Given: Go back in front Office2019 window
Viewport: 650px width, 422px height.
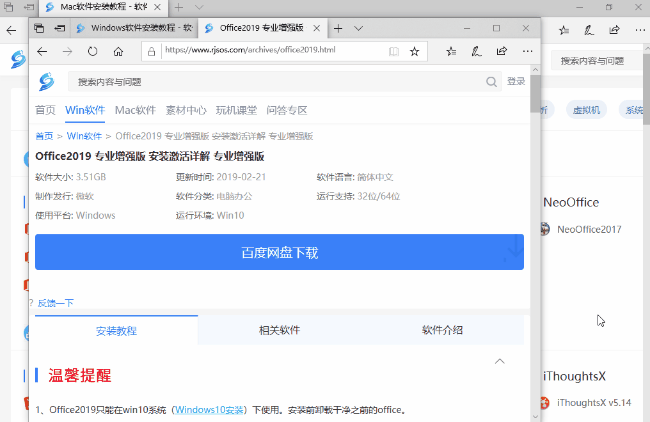Looking at the screenshot, I should pyautogui.click(x=42, y=51).
